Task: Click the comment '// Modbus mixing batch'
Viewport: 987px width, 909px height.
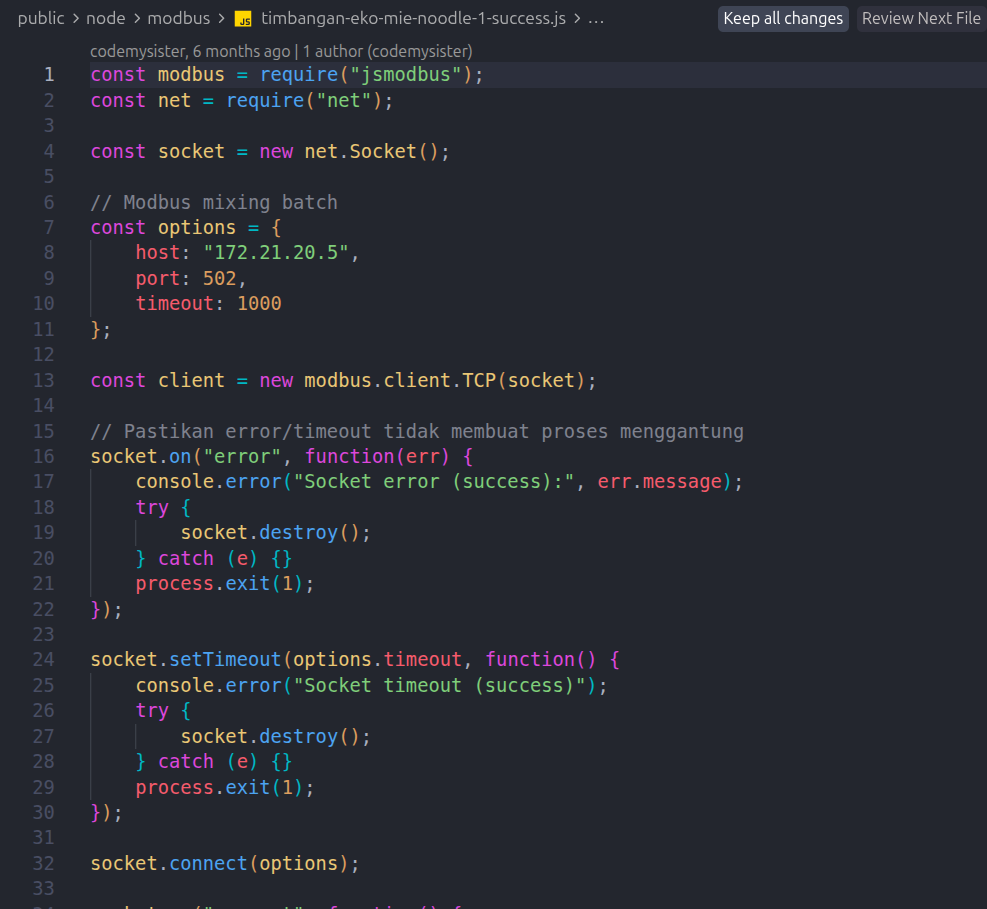Action: pyautogui.click(x=214, y=203)
